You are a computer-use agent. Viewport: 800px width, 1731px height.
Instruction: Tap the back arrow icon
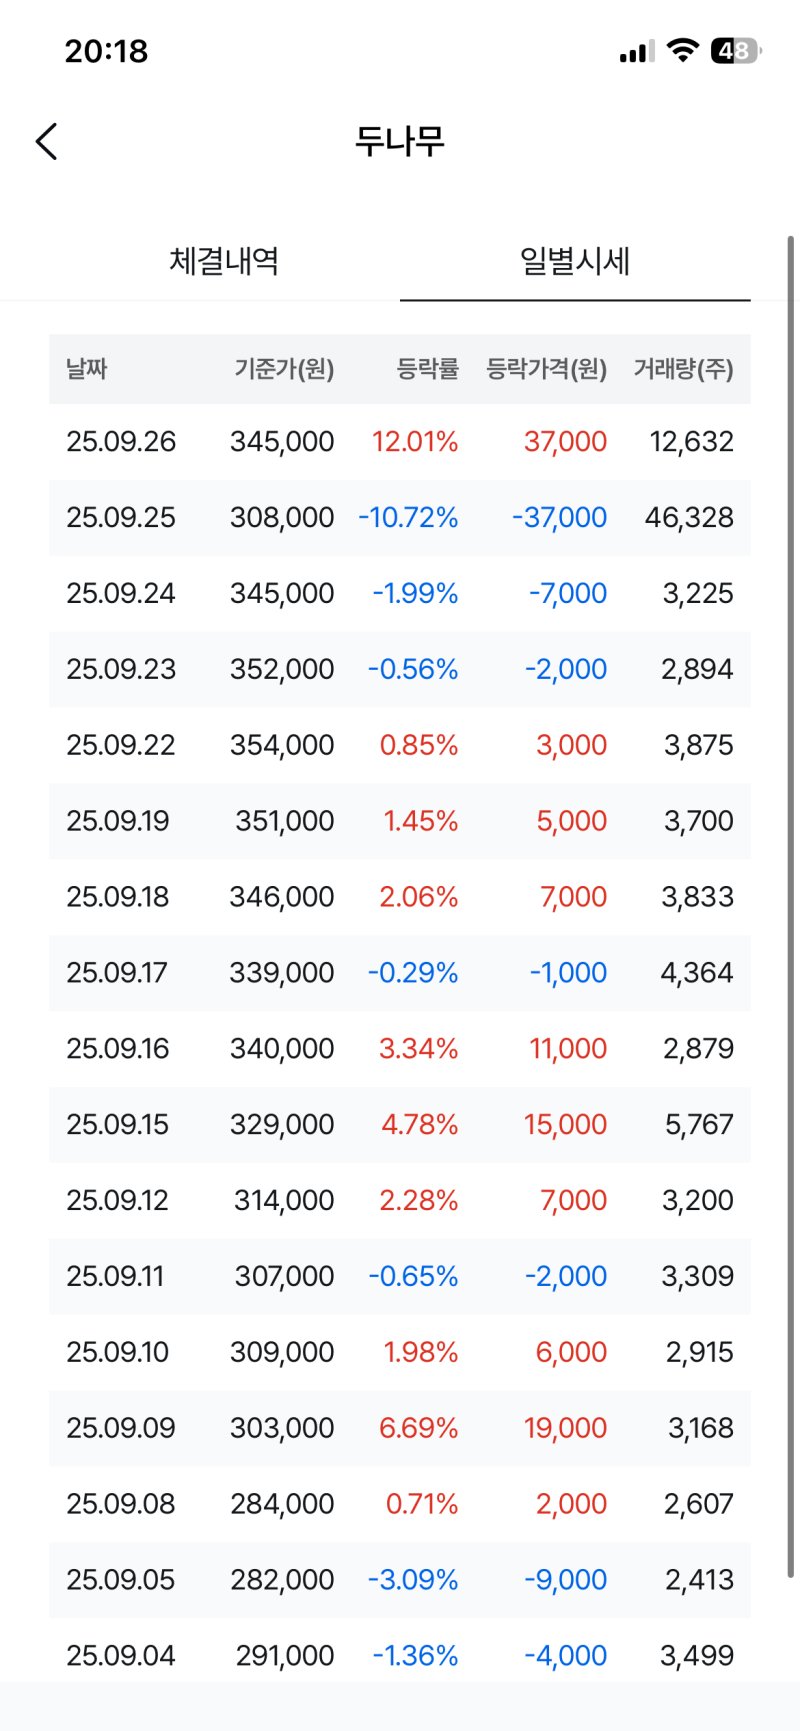(47, 141)
